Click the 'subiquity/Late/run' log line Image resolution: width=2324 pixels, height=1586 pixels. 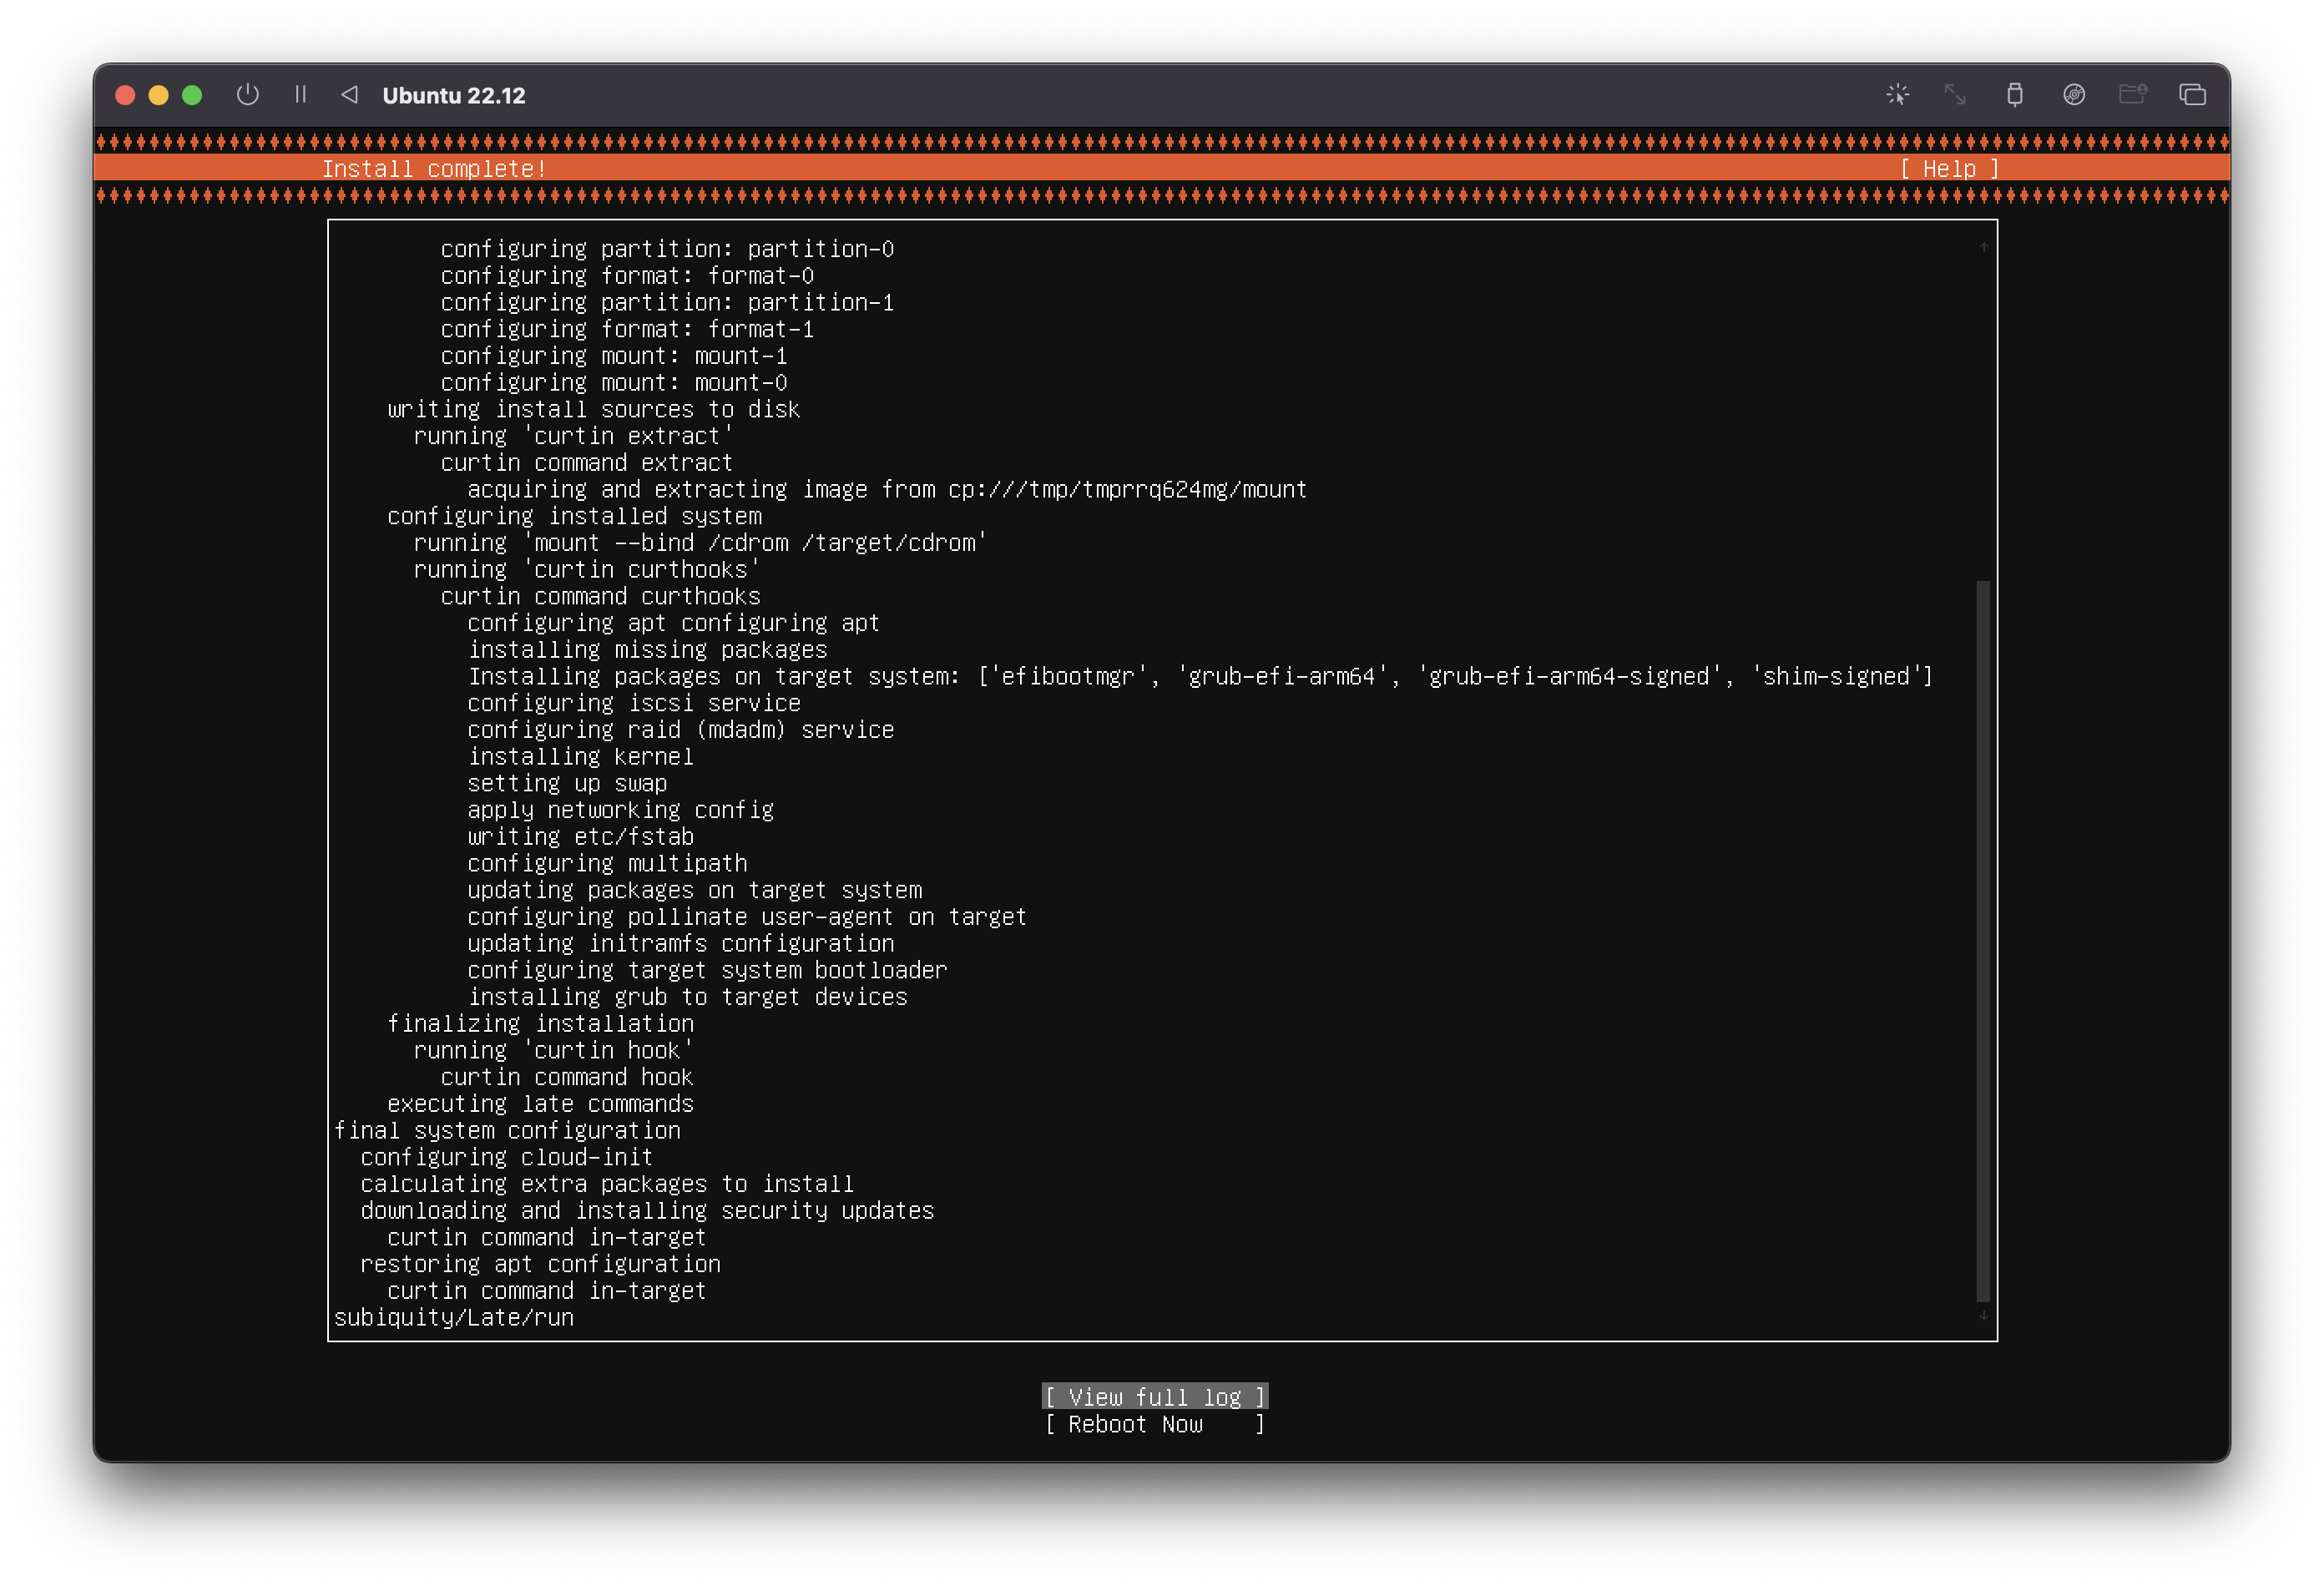[454, 1317]
